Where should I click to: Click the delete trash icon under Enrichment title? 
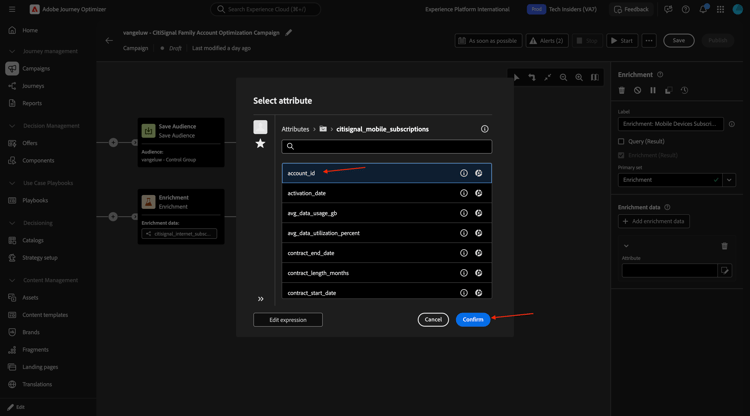tap(622, 90)
